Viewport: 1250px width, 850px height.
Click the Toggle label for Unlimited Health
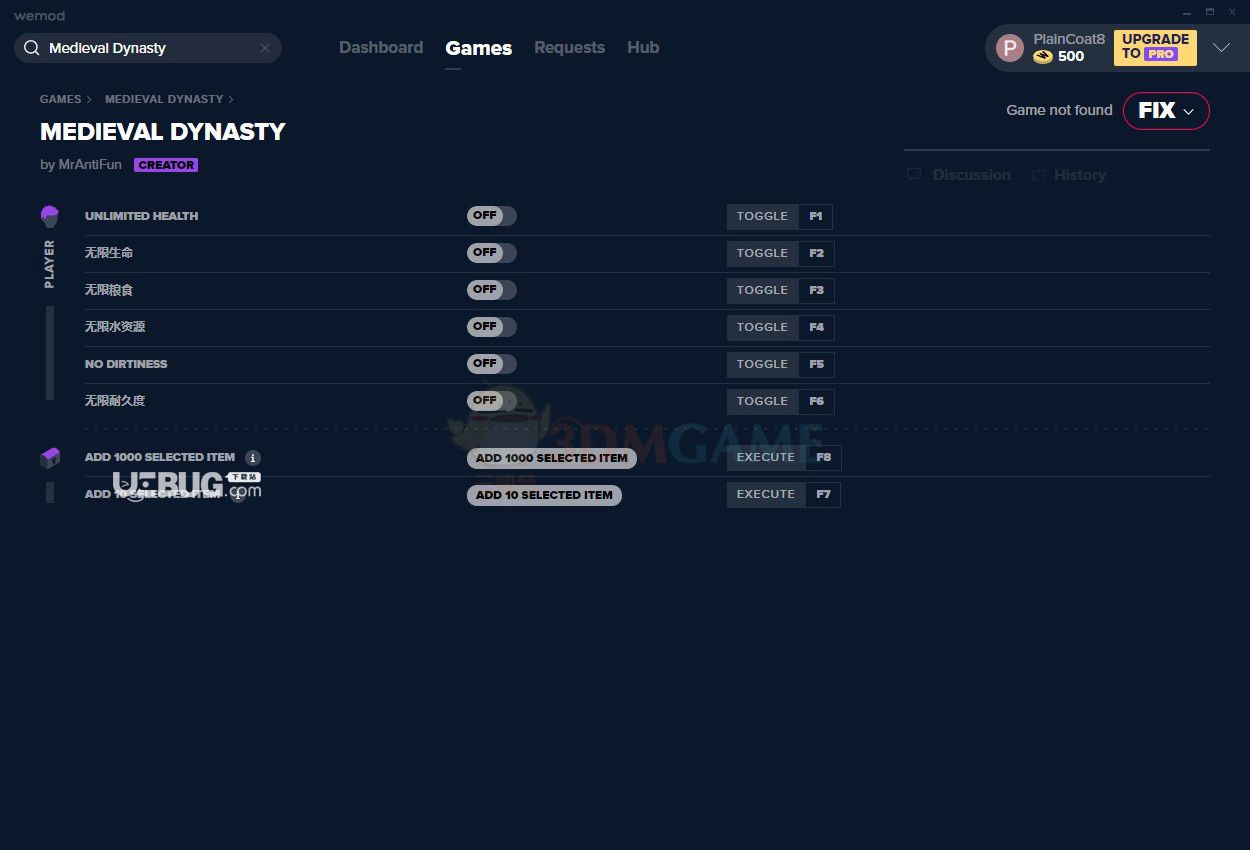pos(762,216)
